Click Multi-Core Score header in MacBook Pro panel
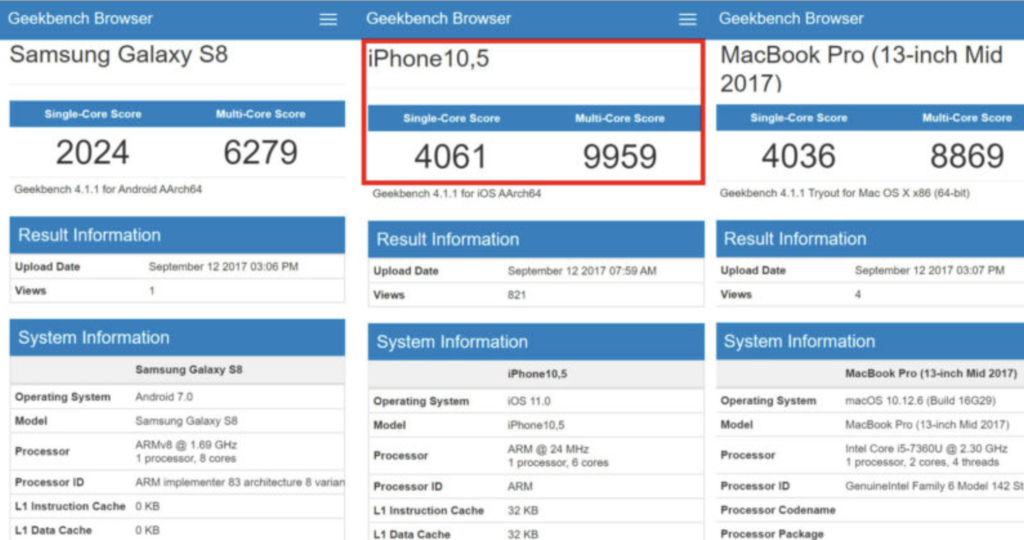 point(967,118)
